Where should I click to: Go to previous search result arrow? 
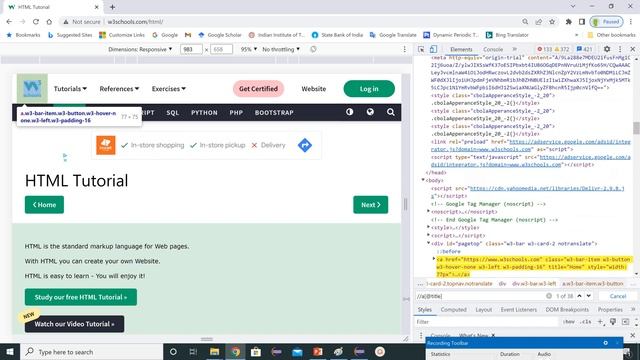point(579,296)
